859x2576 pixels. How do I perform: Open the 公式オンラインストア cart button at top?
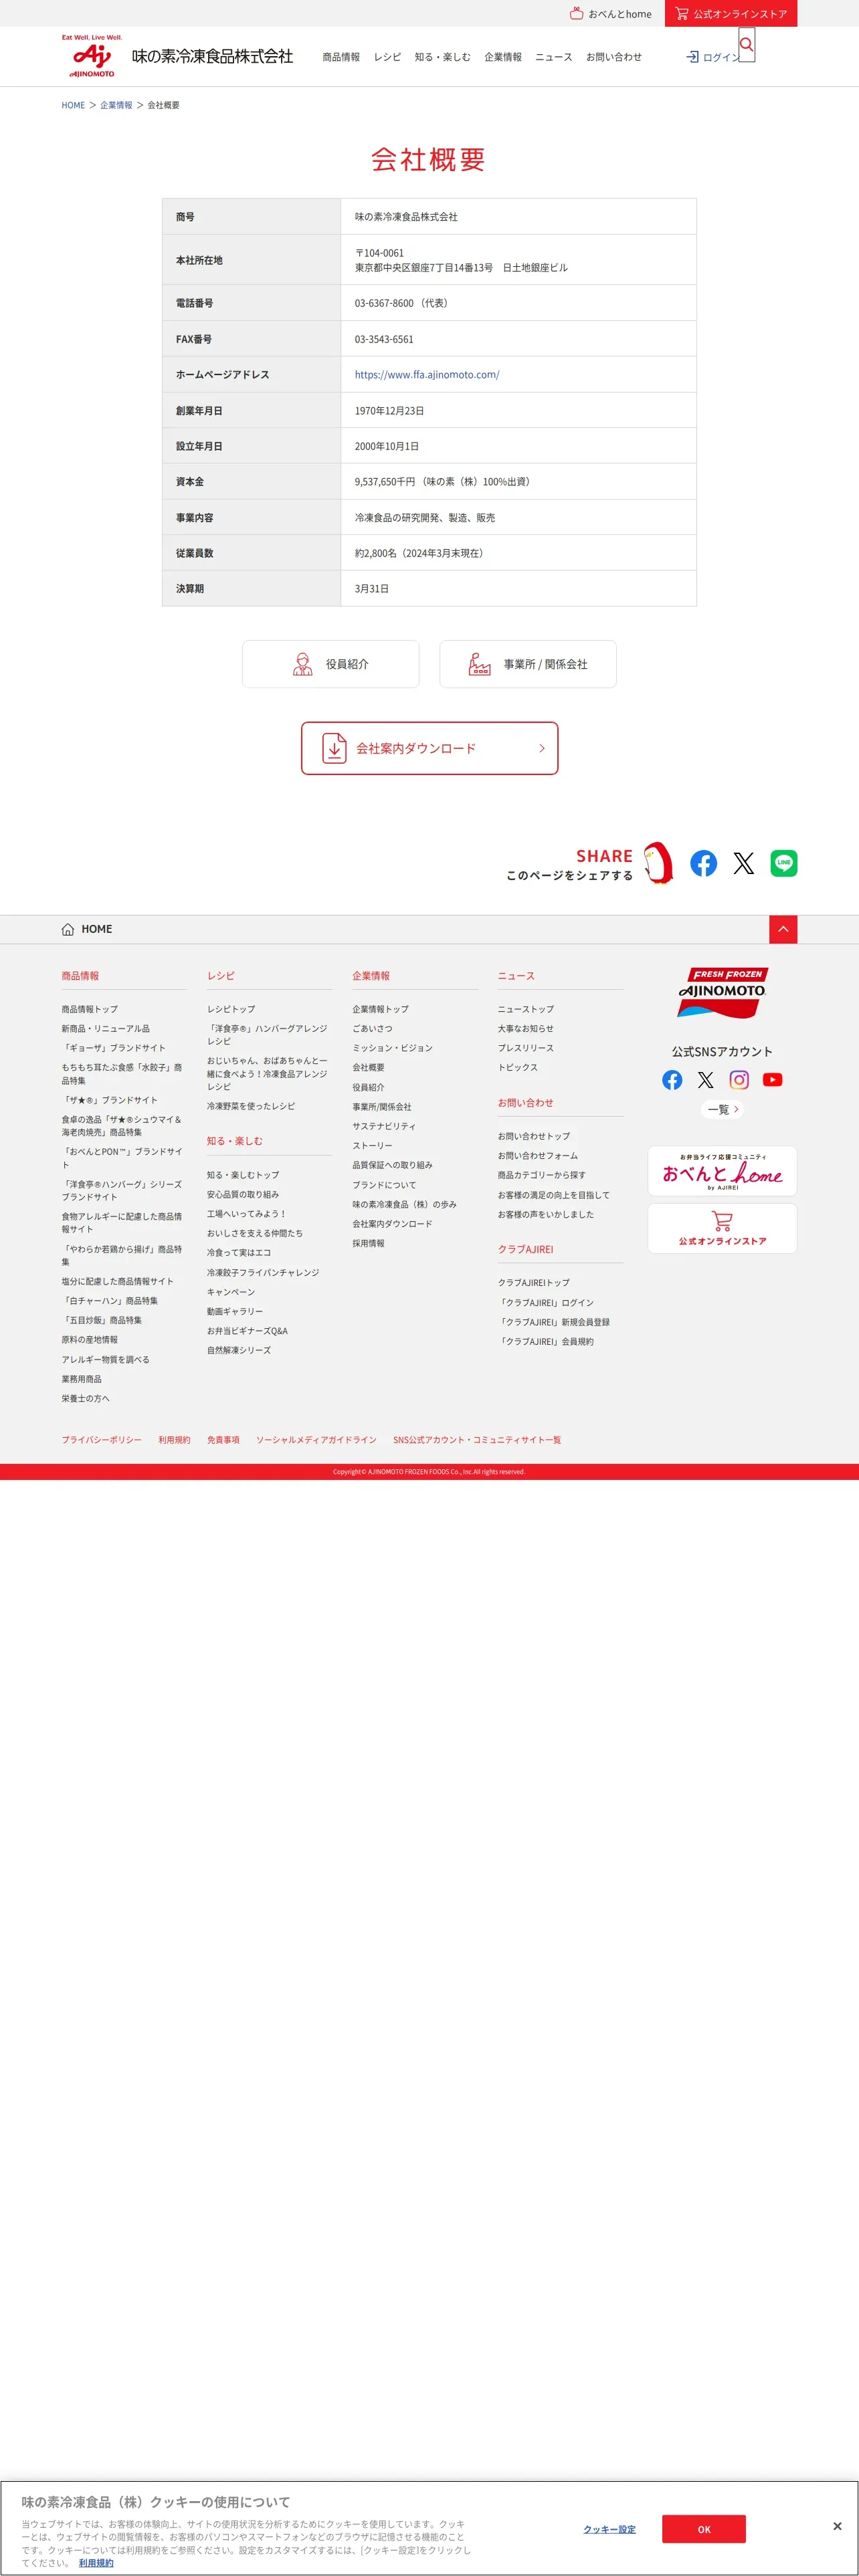tap(731, 14)
